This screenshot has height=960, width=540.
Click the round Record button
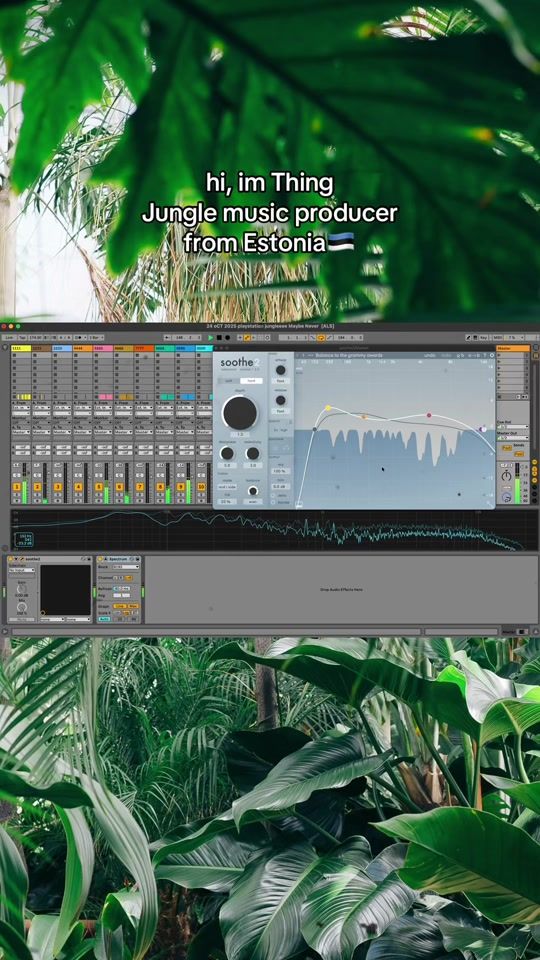[227, 337]
